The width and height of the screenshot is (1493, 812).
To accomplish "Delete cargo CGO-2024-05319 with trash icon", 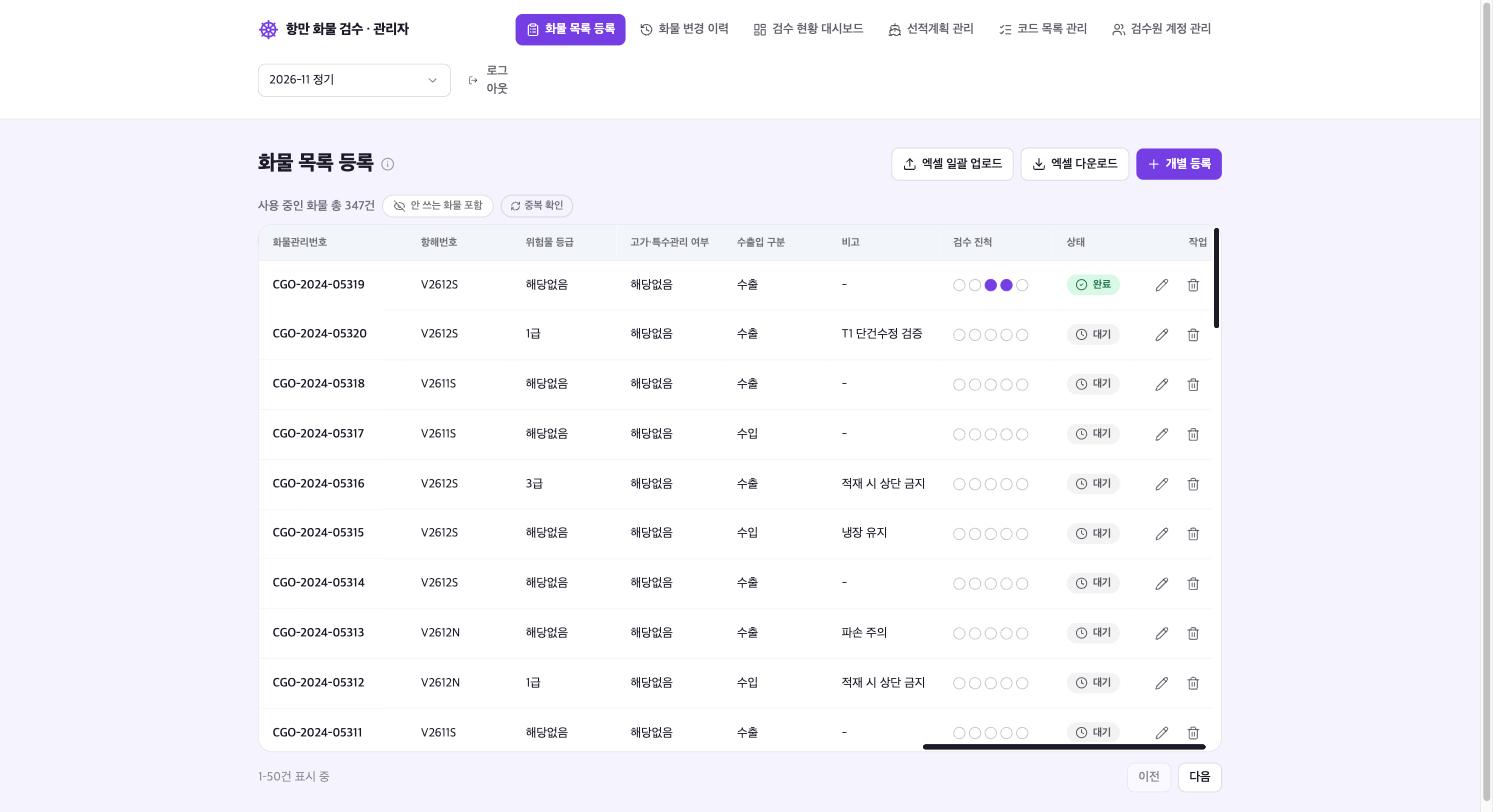I will pyautogui.click(x=1193, y=285).
